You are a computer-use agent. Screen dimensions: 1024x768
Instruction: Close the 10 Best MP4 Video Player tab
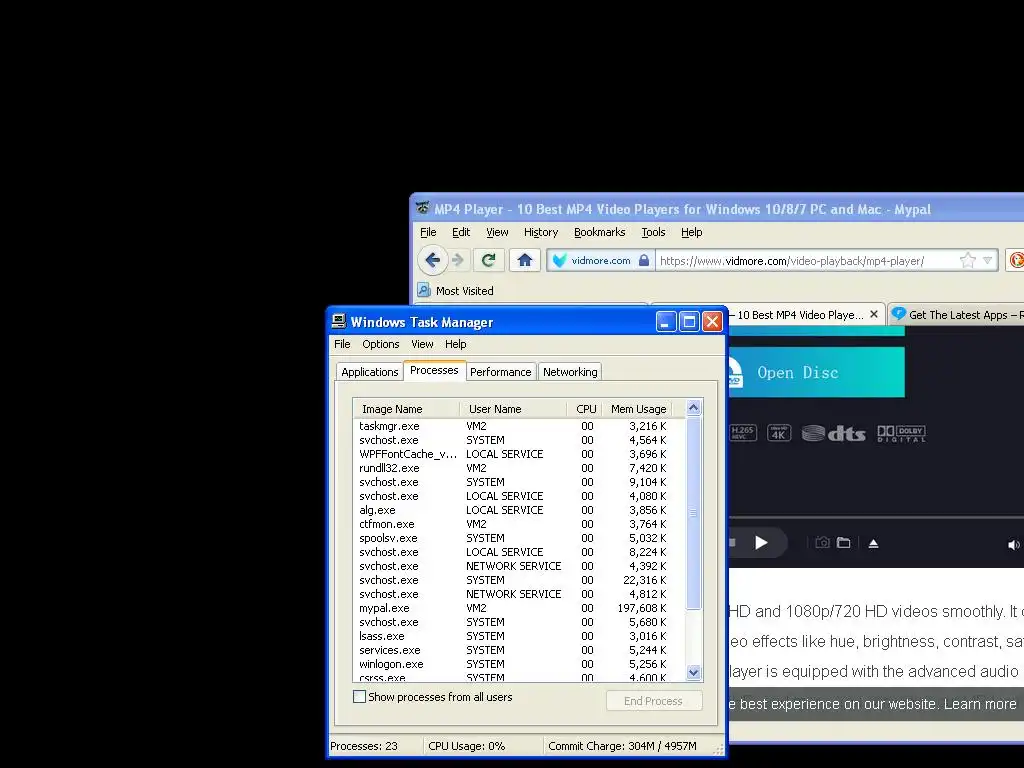click(874, 314)
